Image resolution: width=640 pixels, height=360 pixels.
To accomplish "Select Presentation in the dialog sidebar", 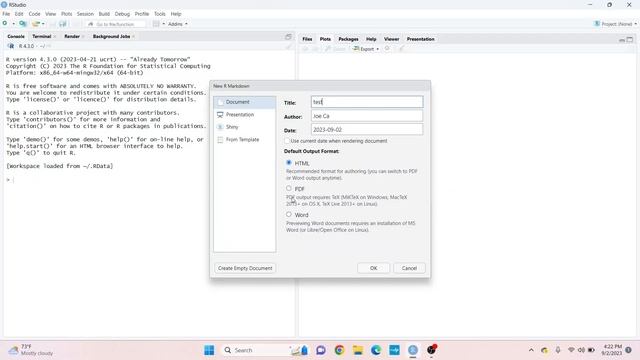I will pyautogui.click(x=244, y=115).
